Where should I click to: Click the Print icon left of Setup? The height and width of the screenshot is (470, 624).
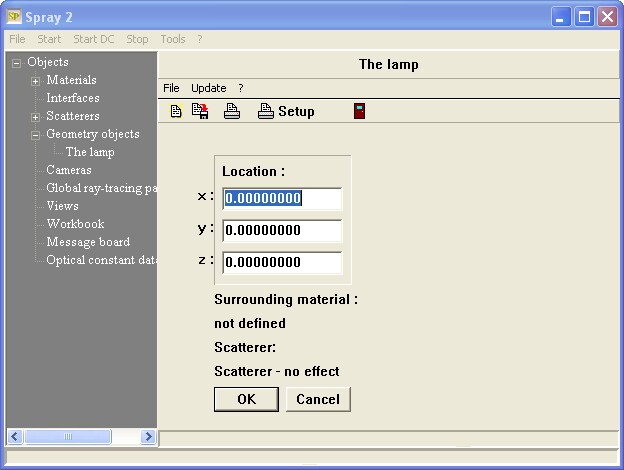point(231,111)
